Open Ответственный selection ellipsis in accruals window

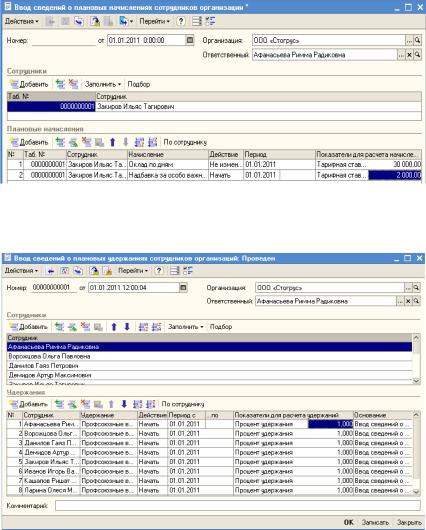(x=401, y=54)
